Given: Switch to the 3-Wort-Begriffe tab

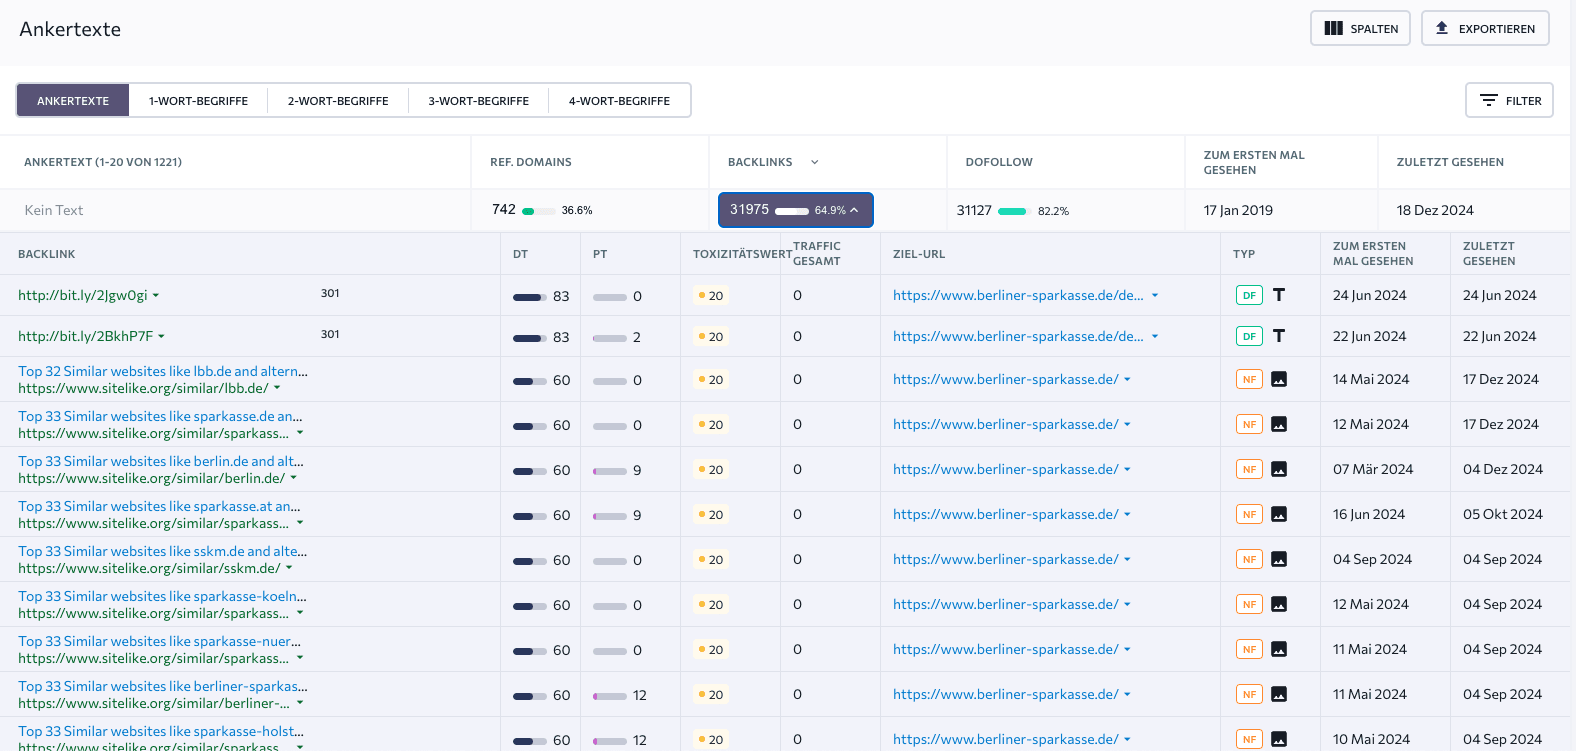Looking at the screenshot, I should pos(478,100).
